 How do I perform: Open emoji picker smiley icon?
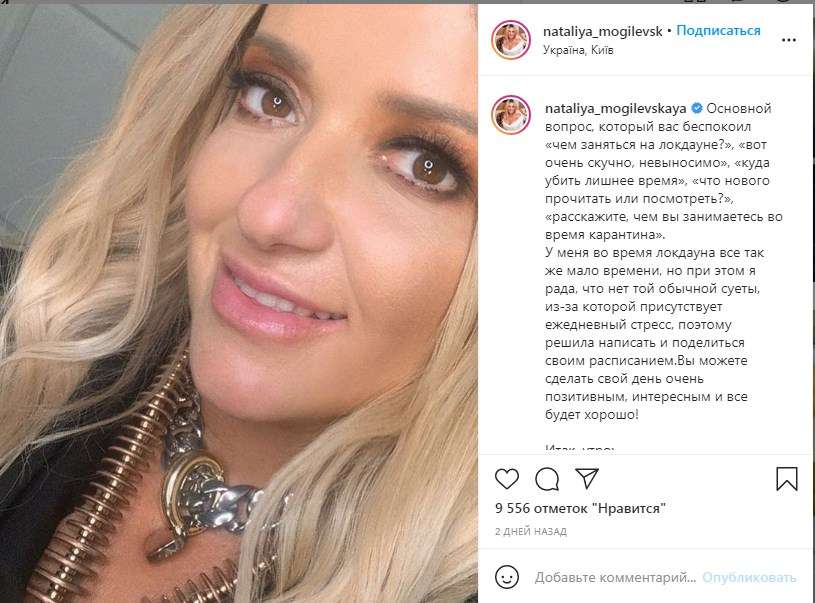tap(507, 577)
